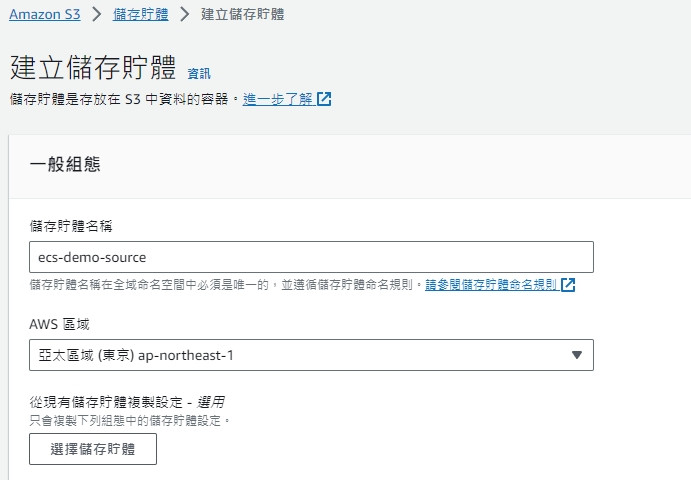The image size is (691, 480).
Task: Focus the 儲存貯體名稱 input field
Action: tap(311, 257)
